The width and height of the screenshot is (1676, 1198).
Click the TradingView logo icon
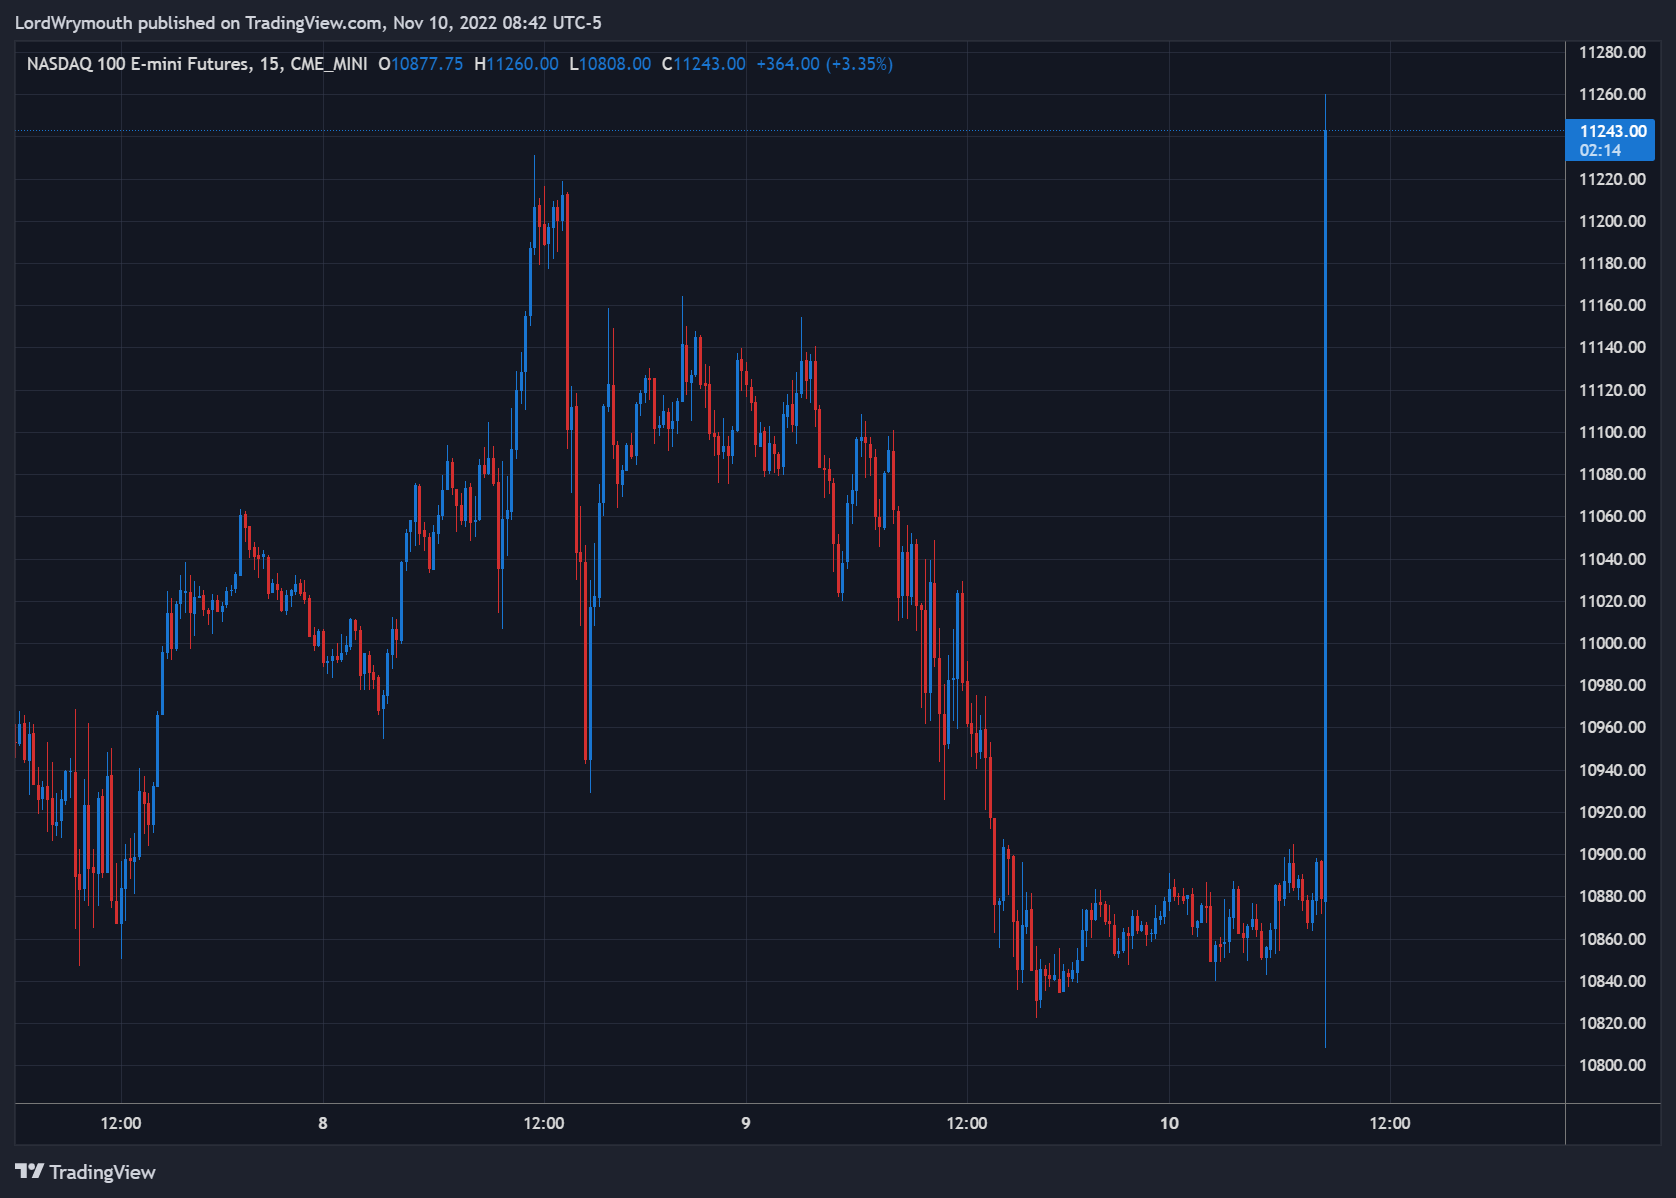pyautogui.click(x=29, y=1171)
